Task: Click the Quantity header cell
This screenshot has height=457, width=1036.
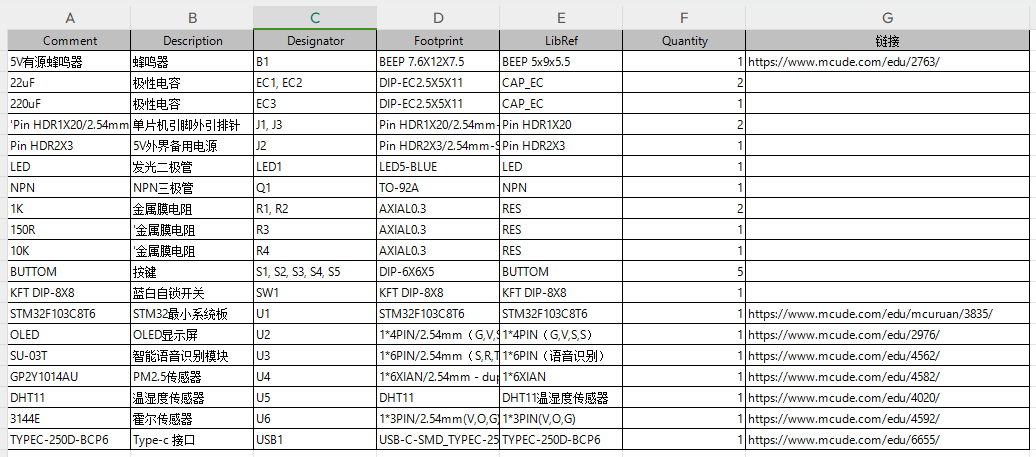Action: [x=684, y=40]
